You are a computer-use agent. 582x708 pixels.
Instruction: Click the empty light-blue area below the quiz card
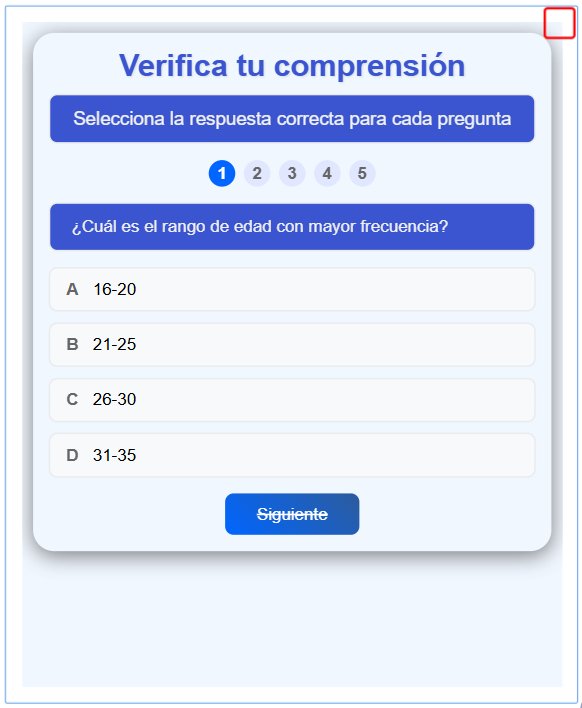292,623
